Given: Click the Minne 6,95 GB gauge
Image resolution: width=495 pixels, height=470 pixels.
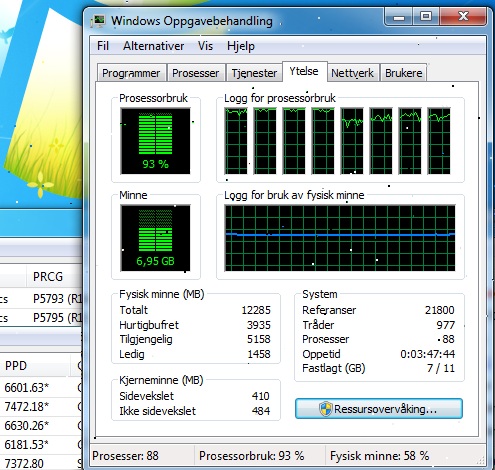Looking at the screenshot, I should click(x=155, y=238).
